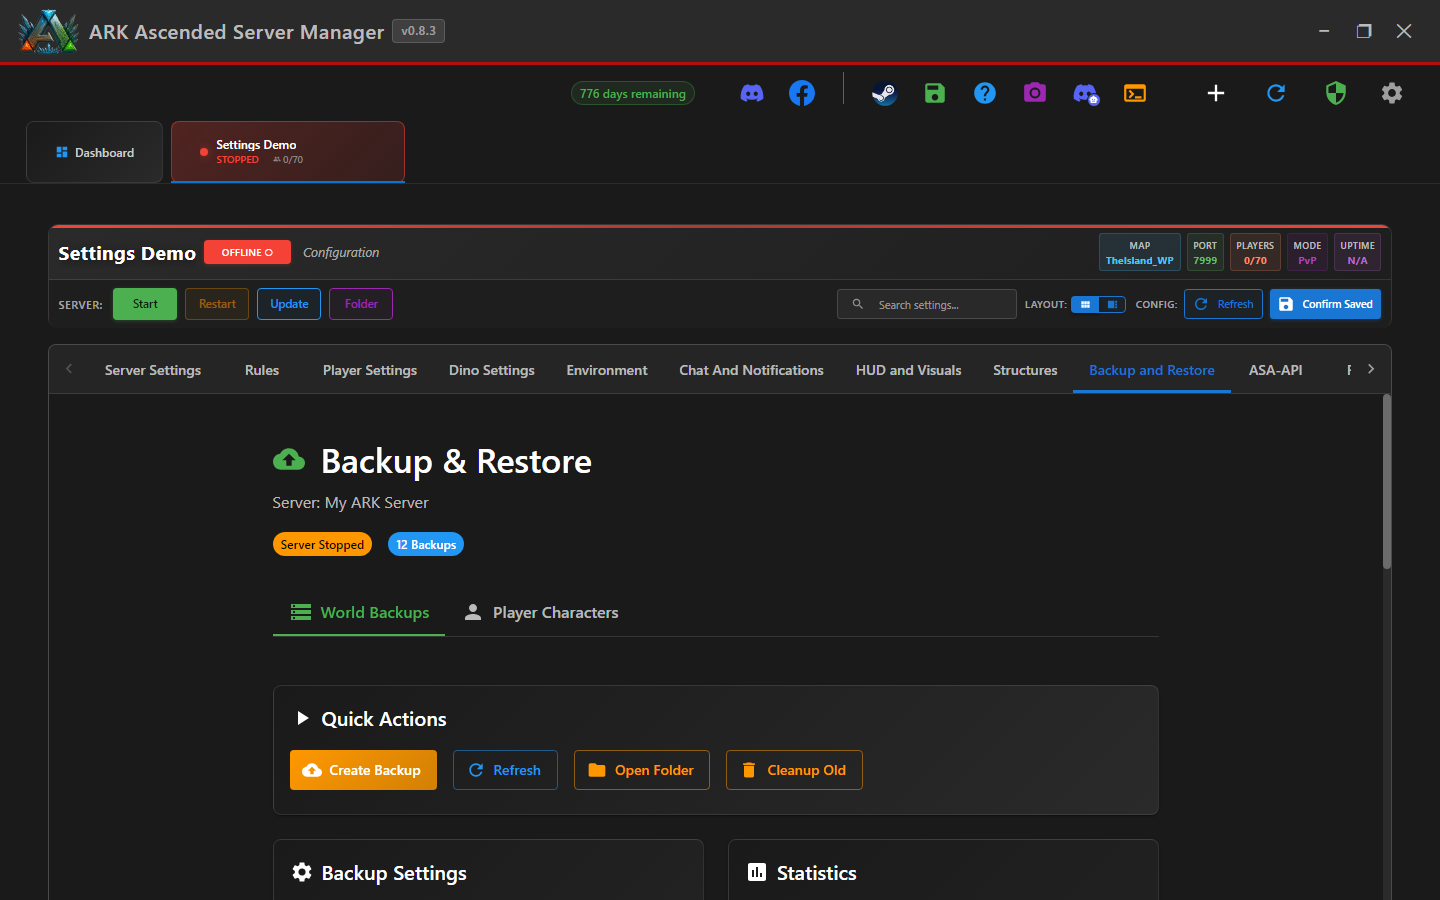The width and height of the screenshot is (1440, 900).
Task: Add a new server with plus icon
Action: click(1216, 93)
